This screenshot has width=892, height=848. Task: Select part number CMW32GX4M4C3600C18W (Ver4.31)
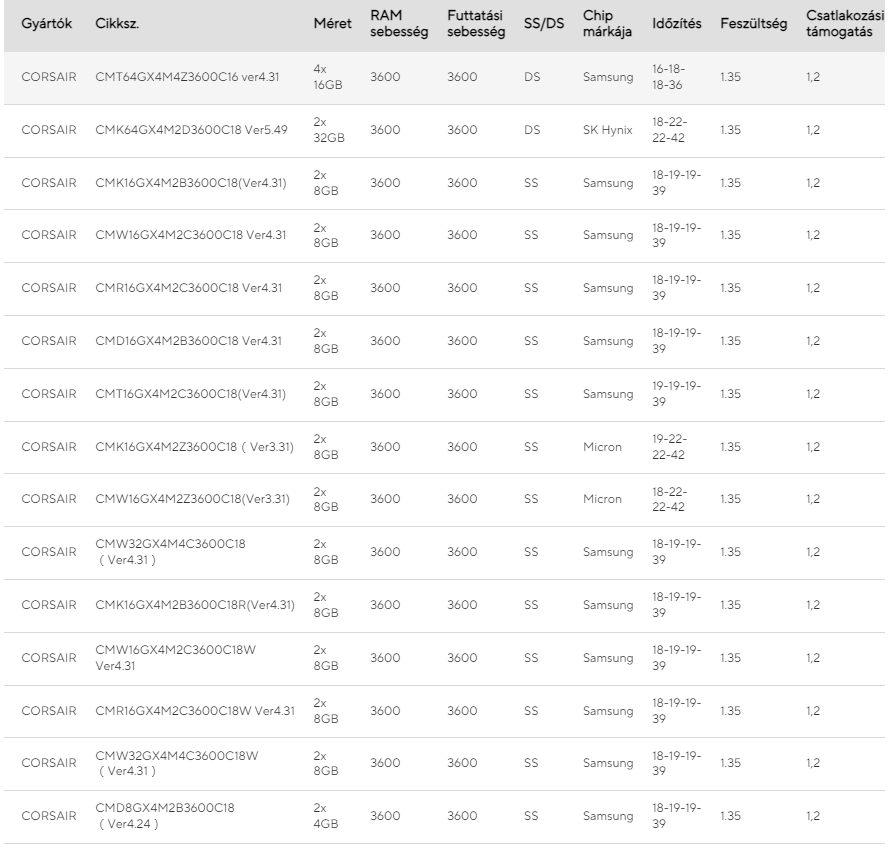pyautogui.click(x=176, y=763)
